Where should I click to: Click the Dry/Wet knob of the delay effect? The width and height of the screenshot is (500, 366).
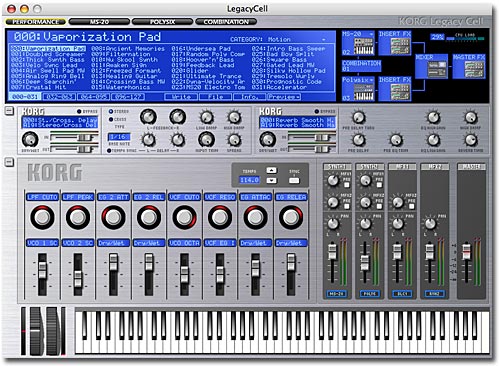pyautogui.click(x=30, y=139)
